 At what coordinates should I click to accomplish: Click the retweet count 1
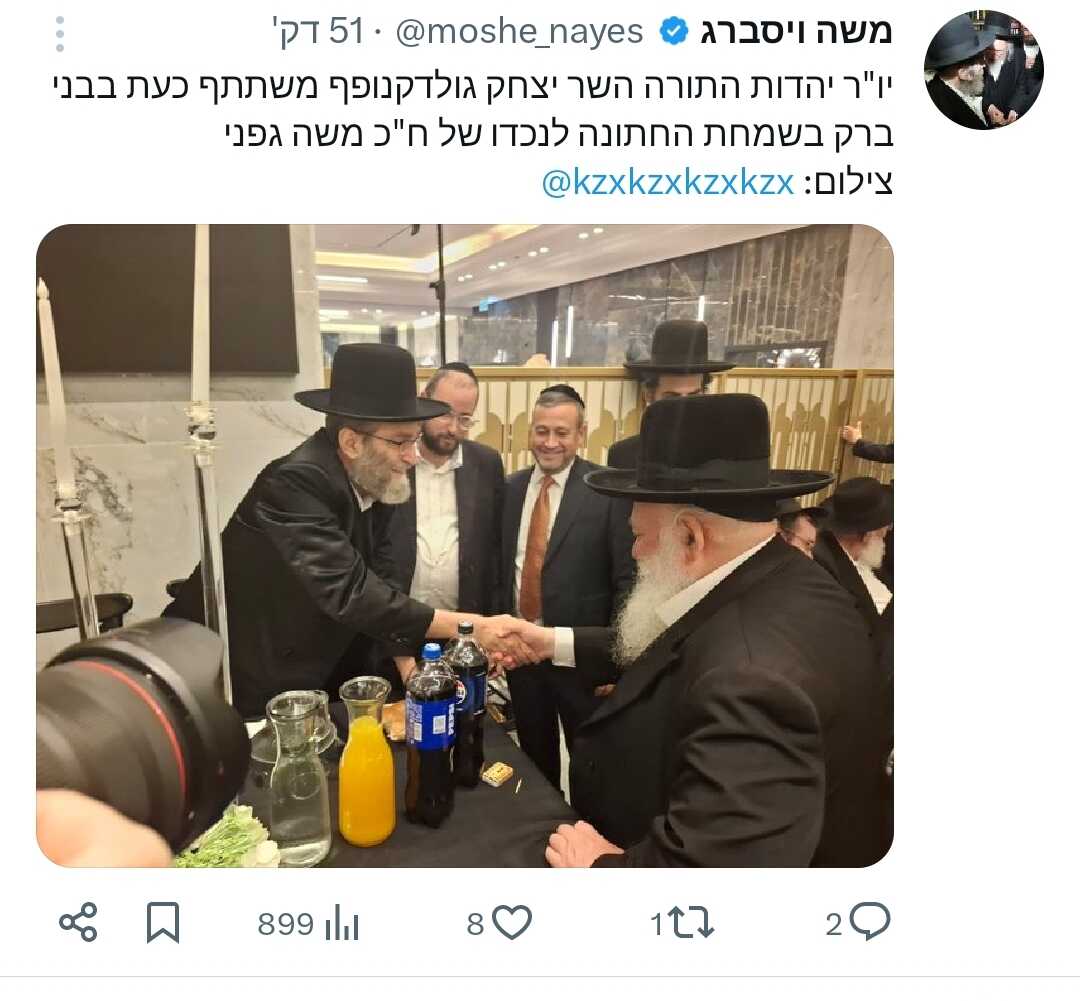click(656, 924)
